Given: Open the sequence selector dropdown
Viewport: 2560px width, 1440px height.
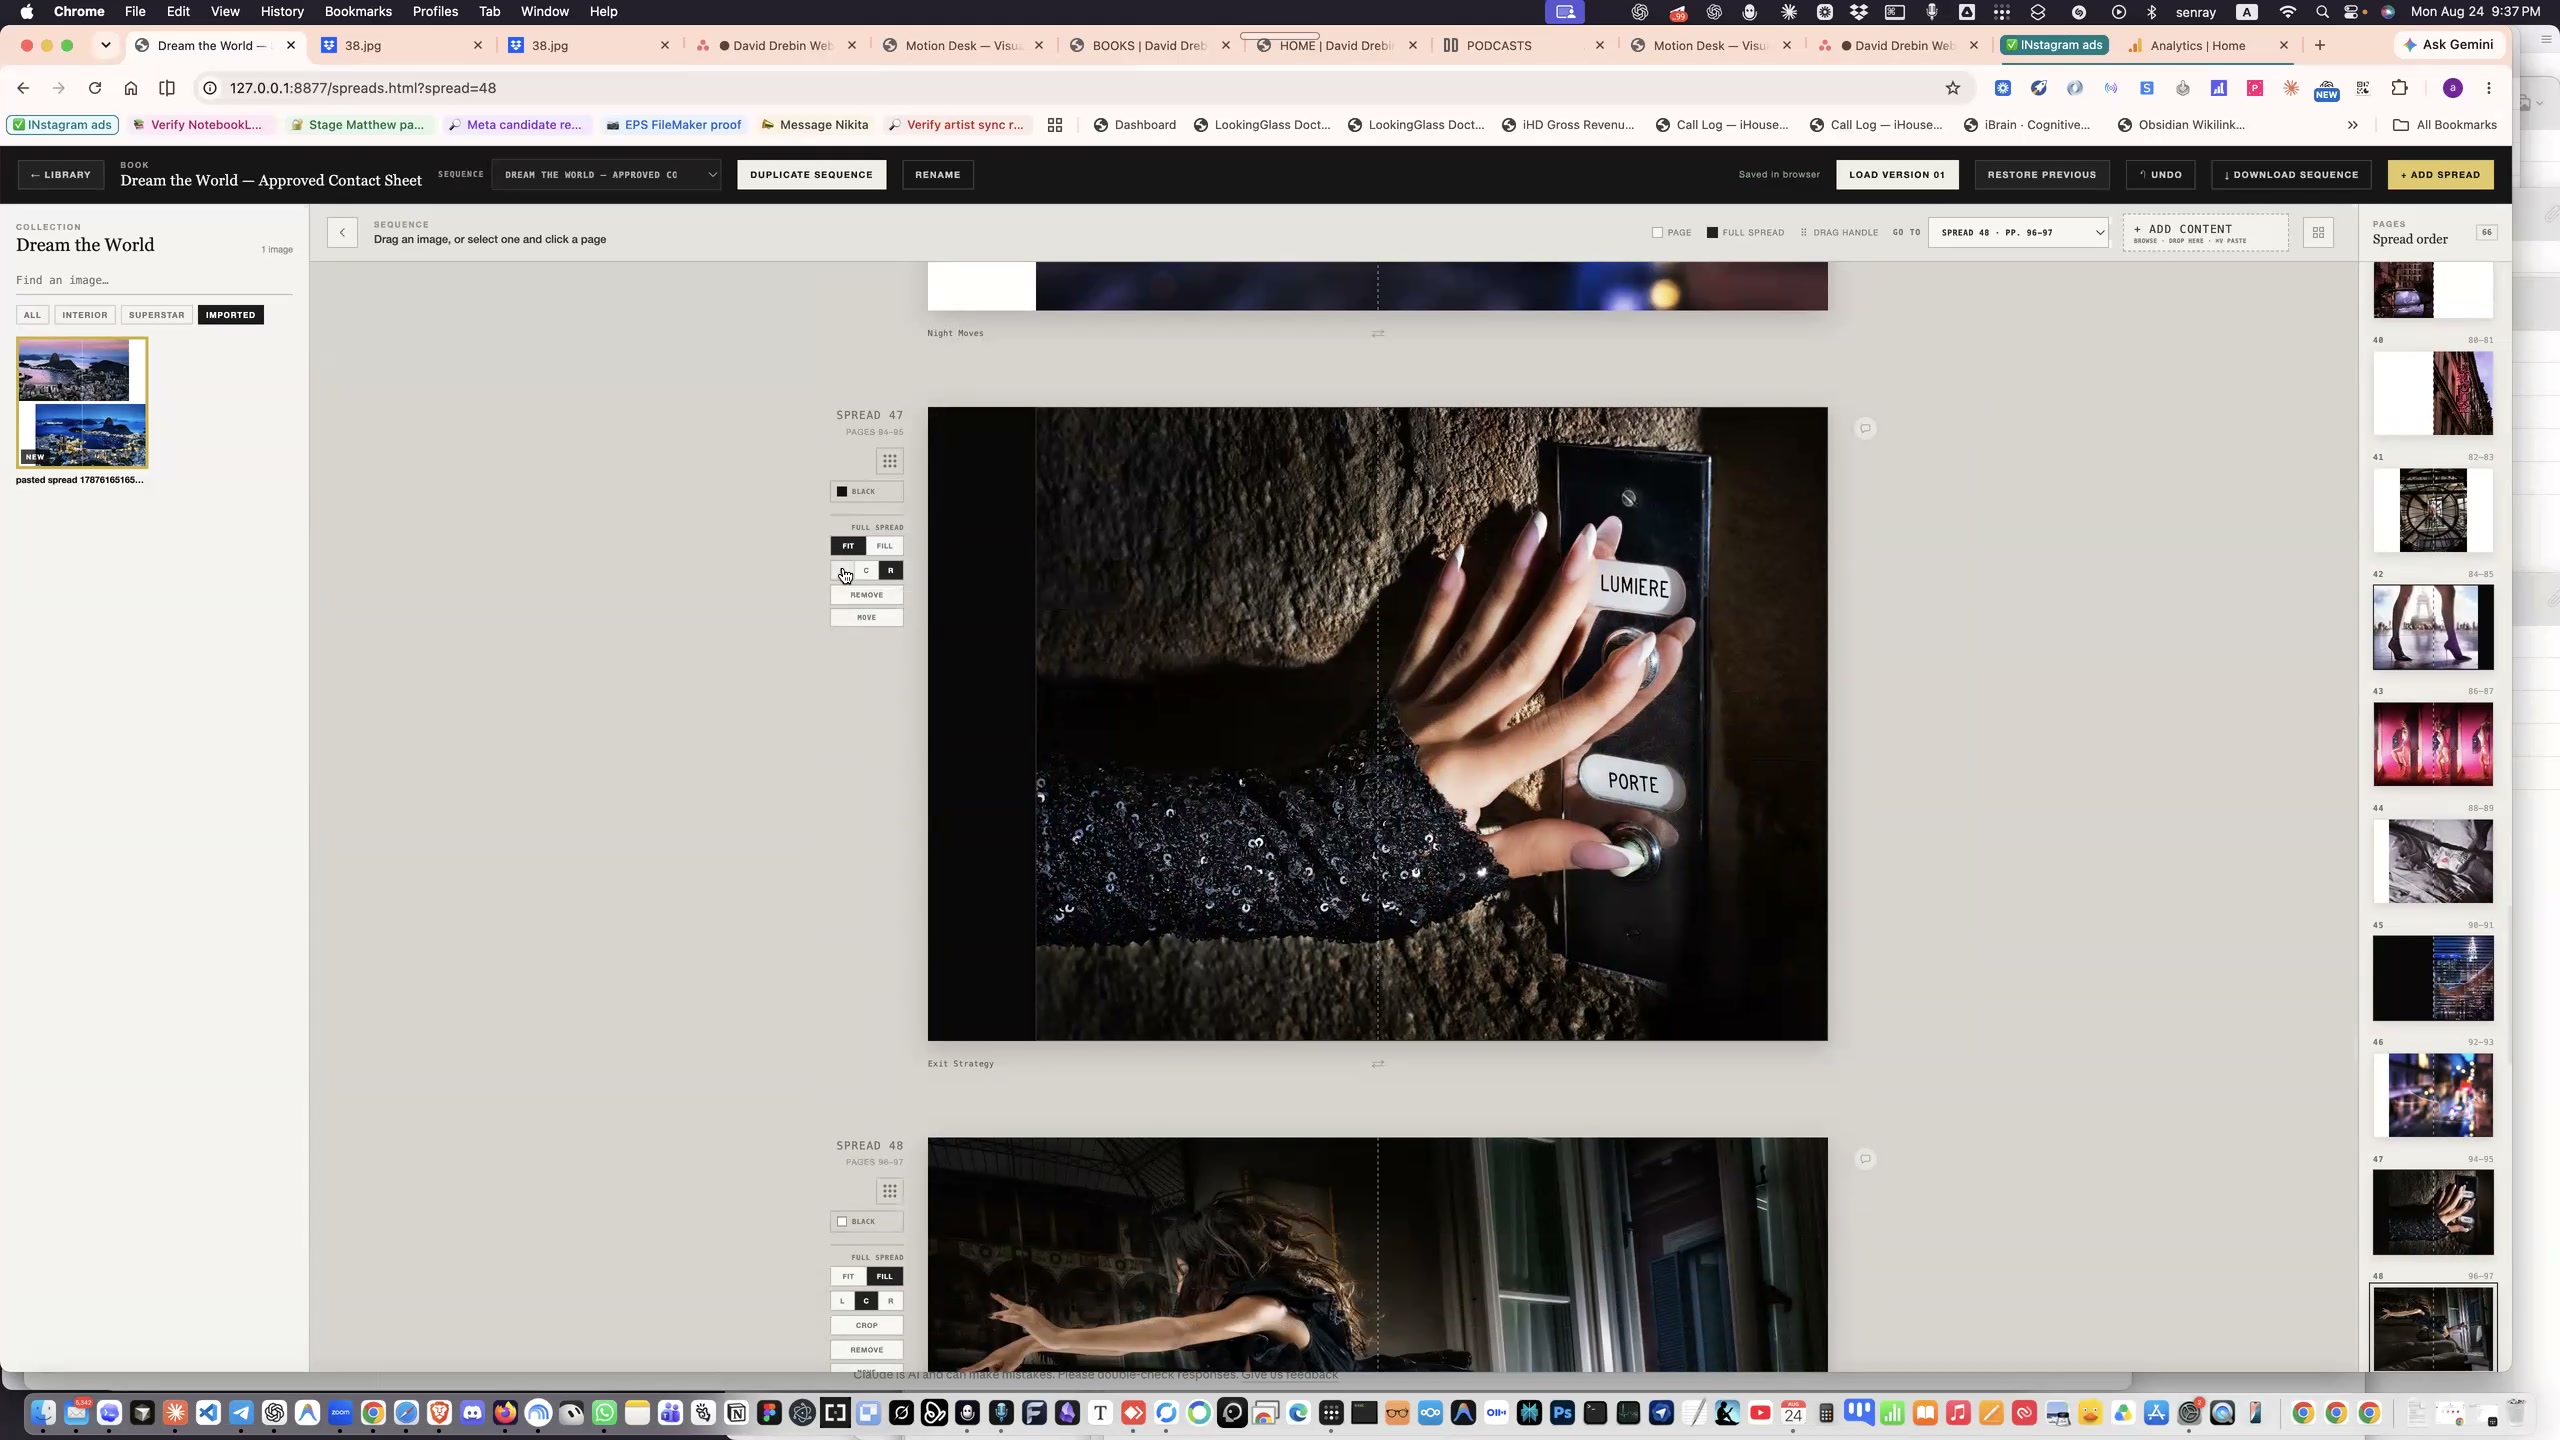Looking at the screenshot, I should point(606,175).
